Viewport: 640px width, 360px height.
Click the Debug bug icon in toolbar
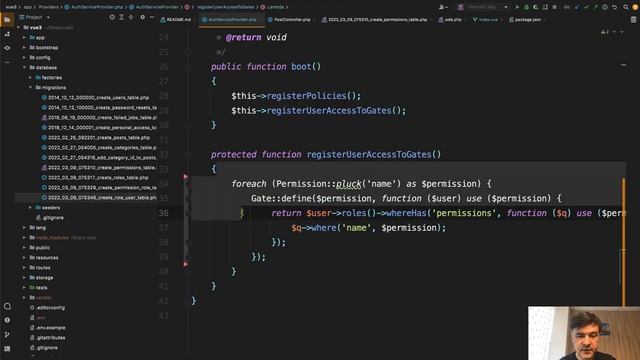526,7
